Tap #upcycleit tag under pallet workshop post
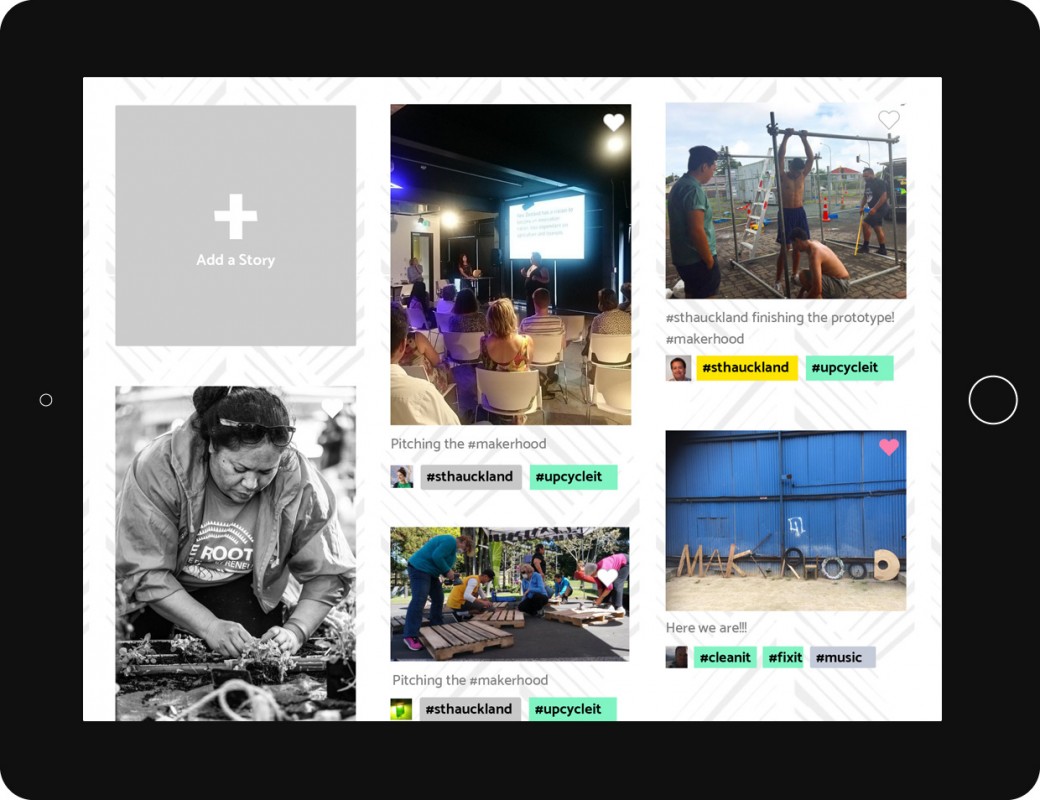This screenshot has height=800, width=1040. 572,709
